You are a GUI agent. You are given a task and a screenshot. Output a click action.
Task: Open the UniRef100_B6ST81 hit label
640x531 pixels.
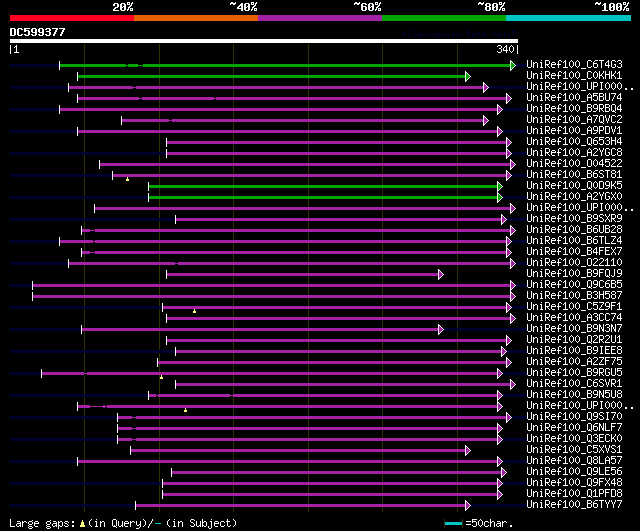pos(574,175)
